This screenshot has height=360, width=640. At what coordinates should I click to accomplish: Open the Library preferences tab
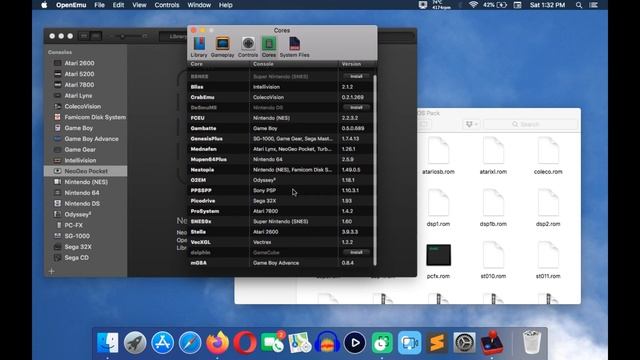(x=199, y=47)
